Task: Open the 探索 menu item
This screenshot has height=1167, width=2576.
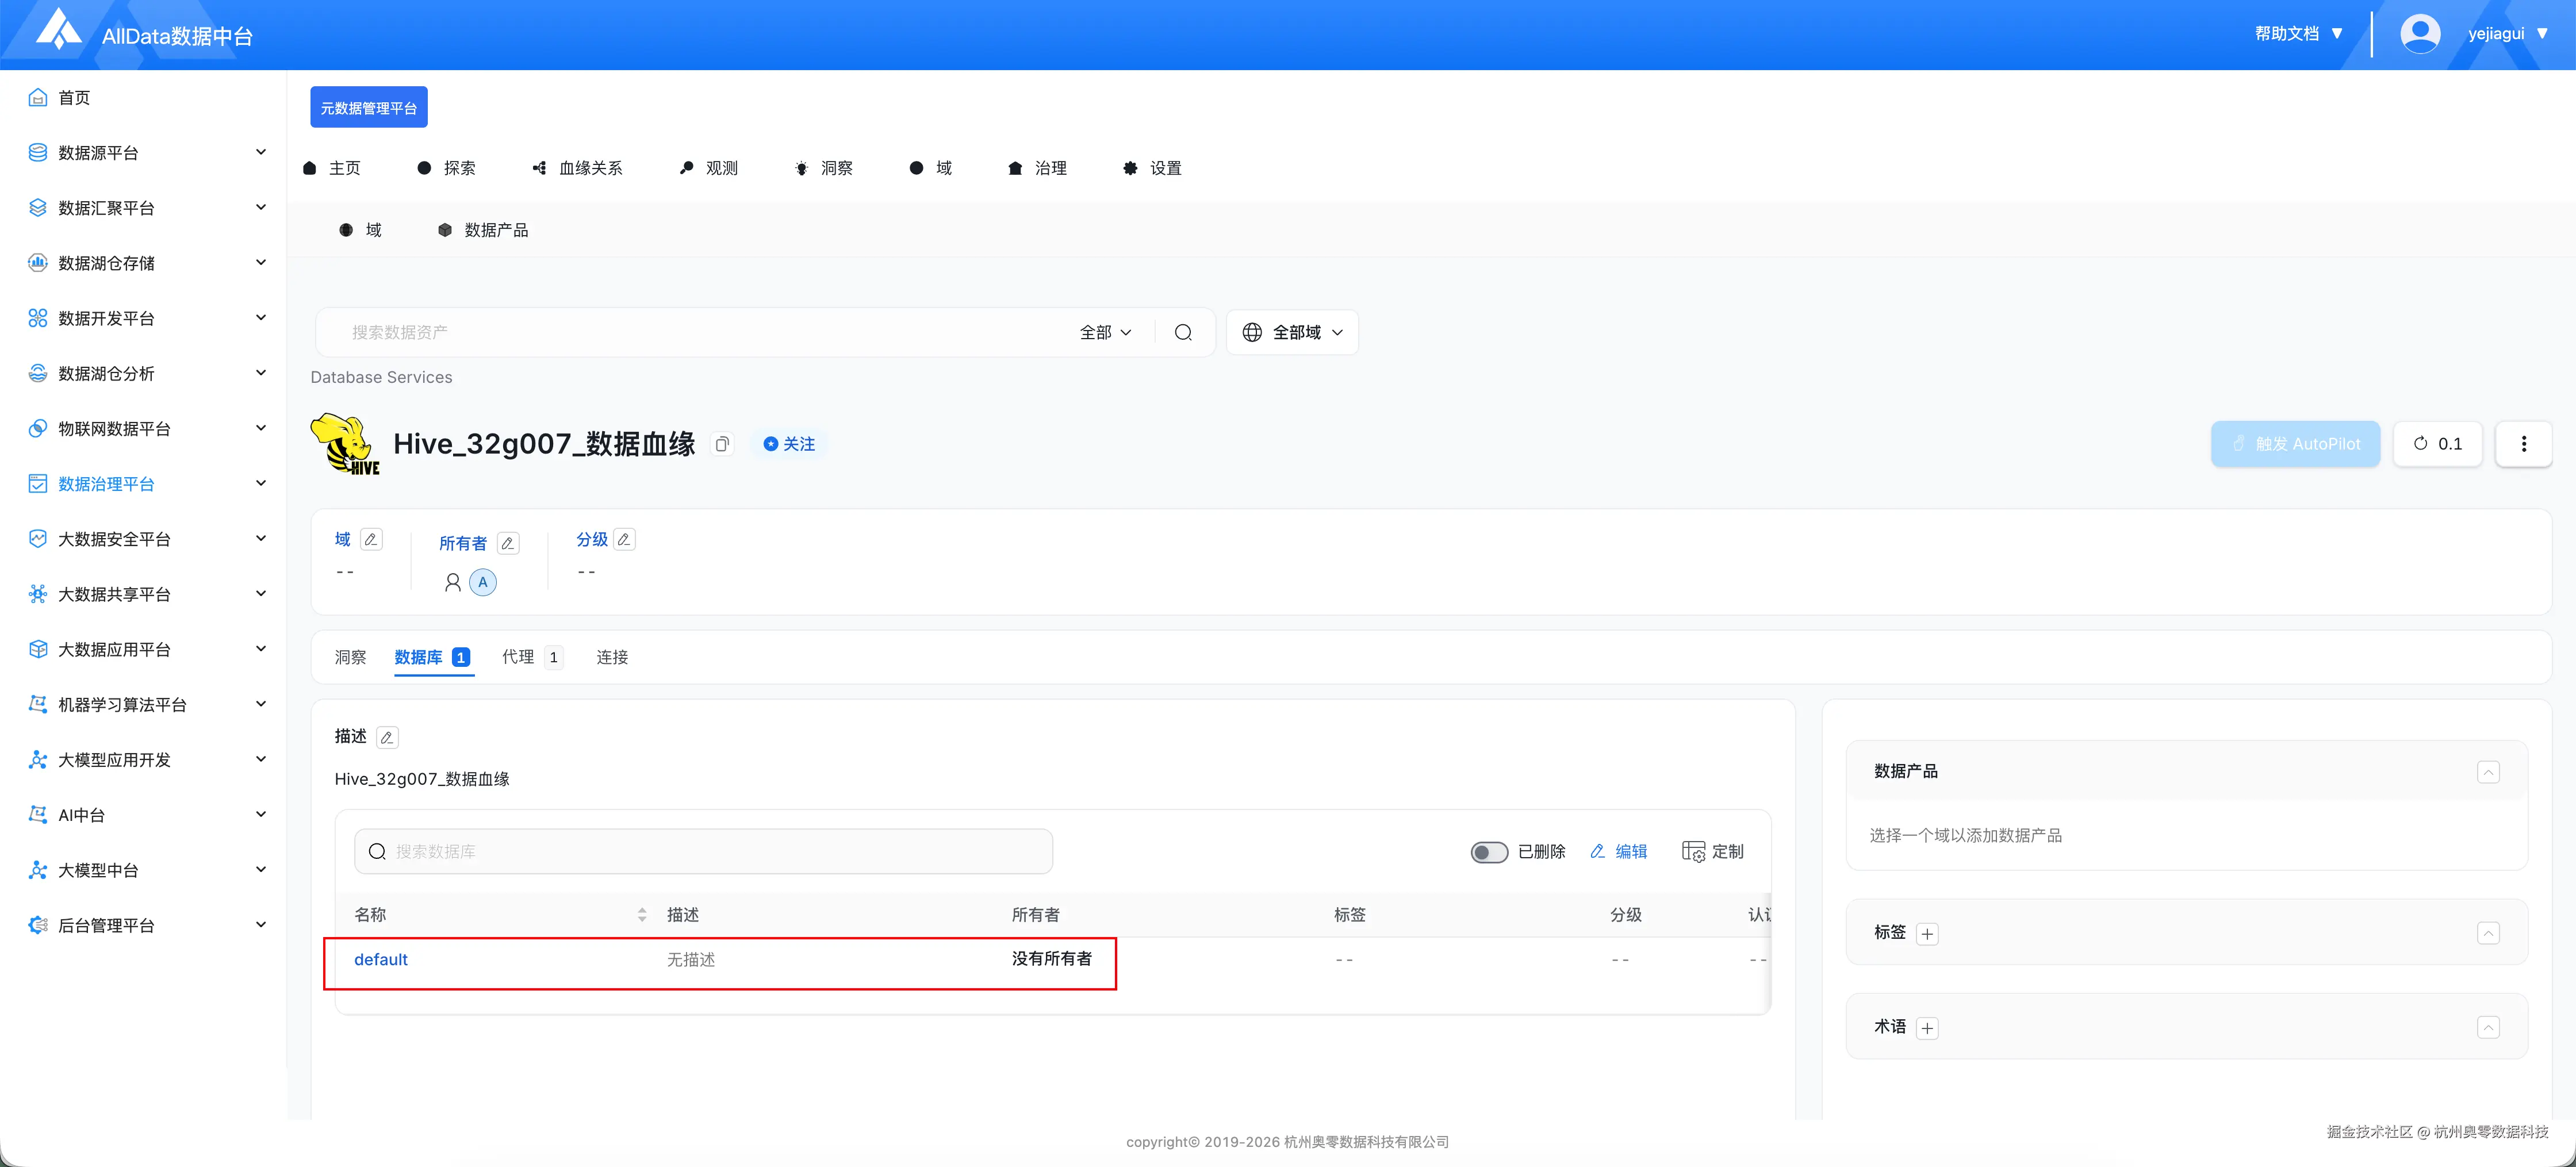Action: tap(447, 168)
